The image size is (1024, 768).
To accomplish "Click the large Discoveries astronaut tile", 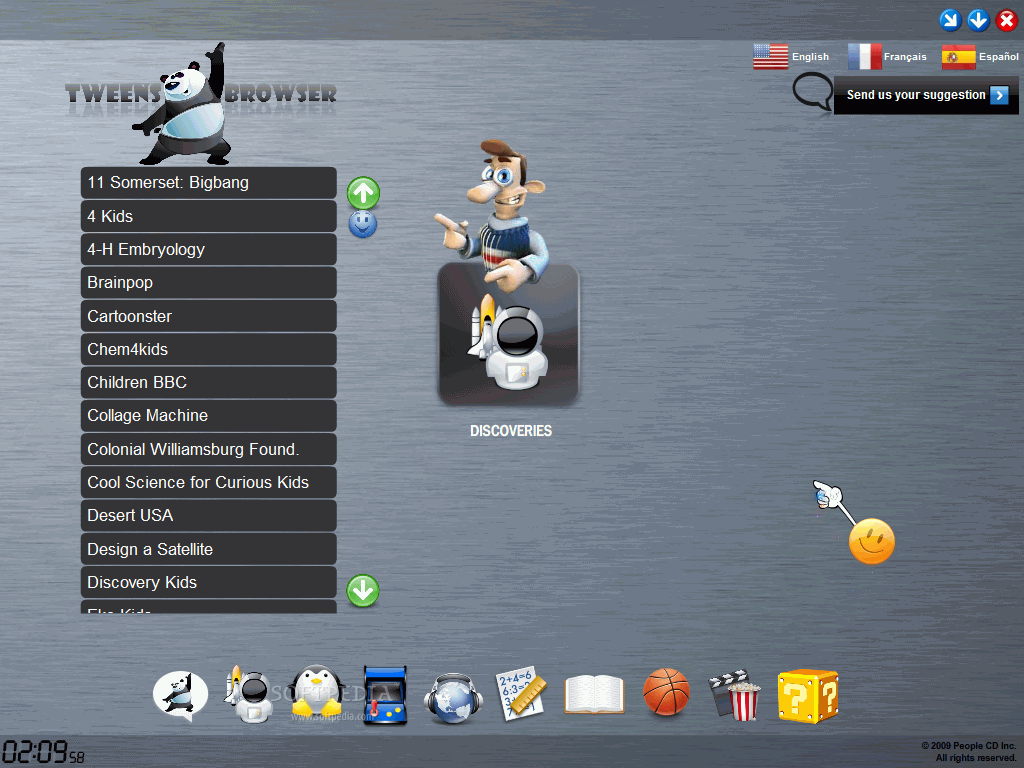I will [508, 334].
